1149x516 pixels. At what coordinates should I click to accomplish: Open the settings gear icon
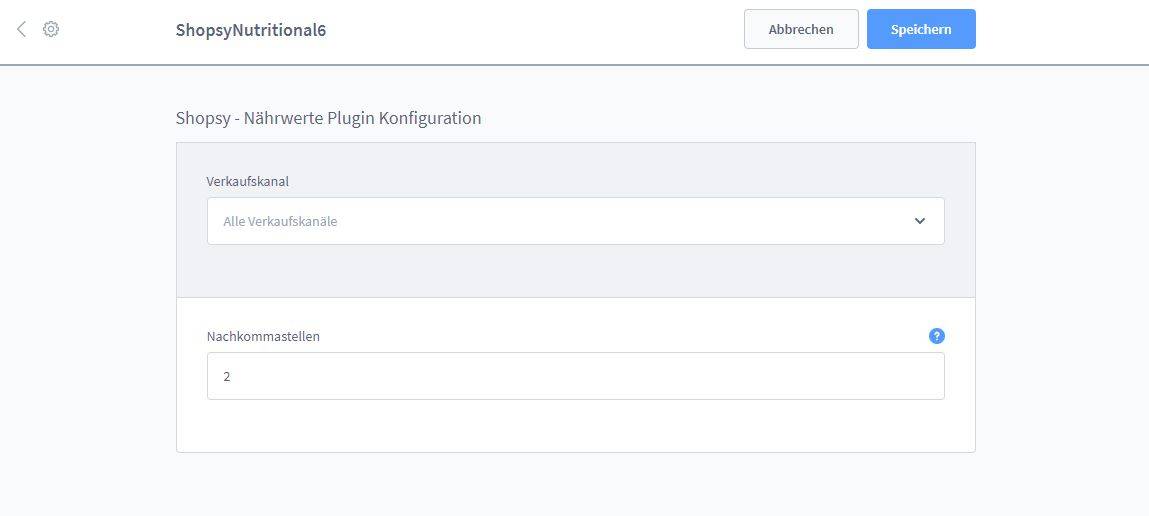(51, 29)
